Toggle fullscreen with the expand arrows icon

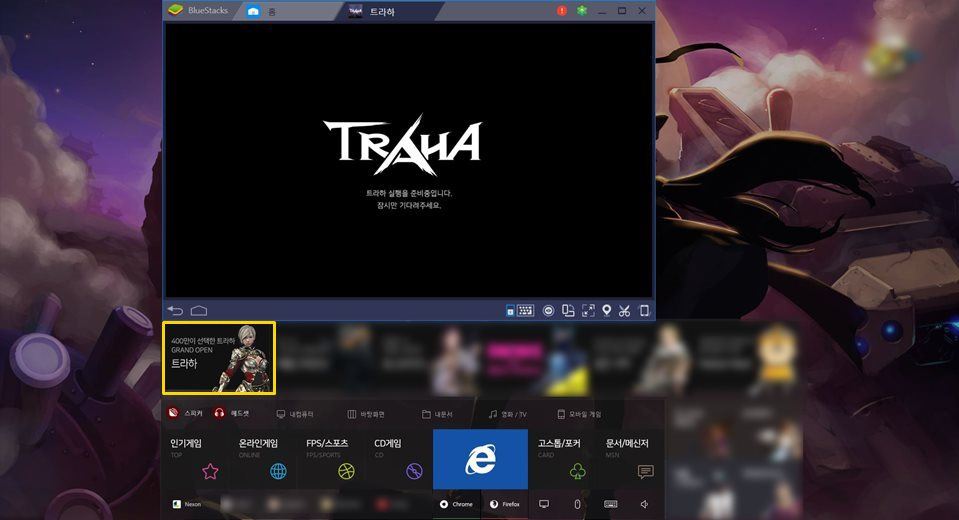click(x=588, y=311)
